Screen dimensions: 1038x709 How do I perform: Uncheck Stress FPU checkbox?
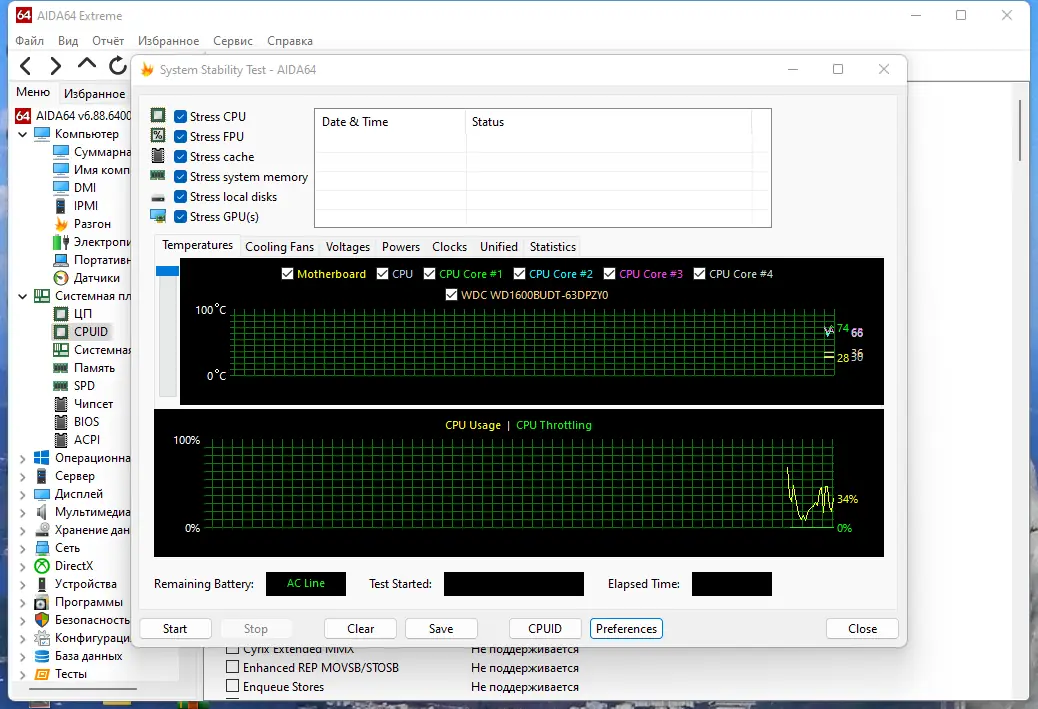[180, 136]
